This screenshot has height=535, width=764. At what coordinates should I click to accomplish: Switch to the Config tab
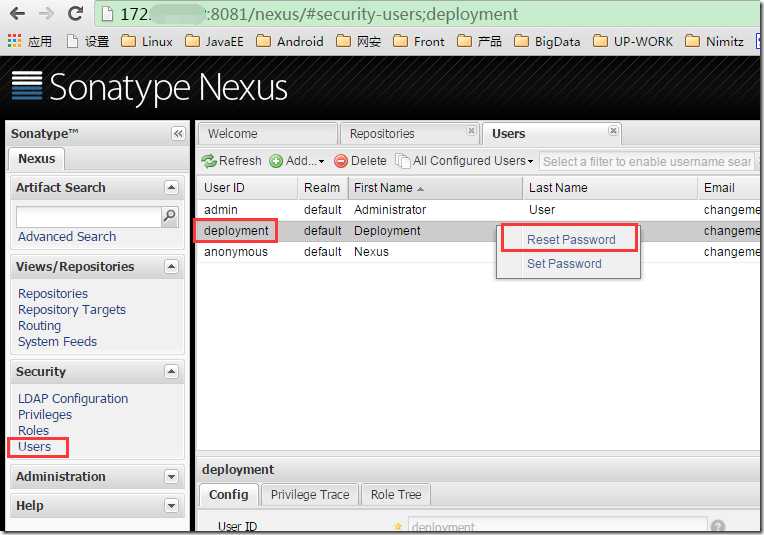[229, 495]
